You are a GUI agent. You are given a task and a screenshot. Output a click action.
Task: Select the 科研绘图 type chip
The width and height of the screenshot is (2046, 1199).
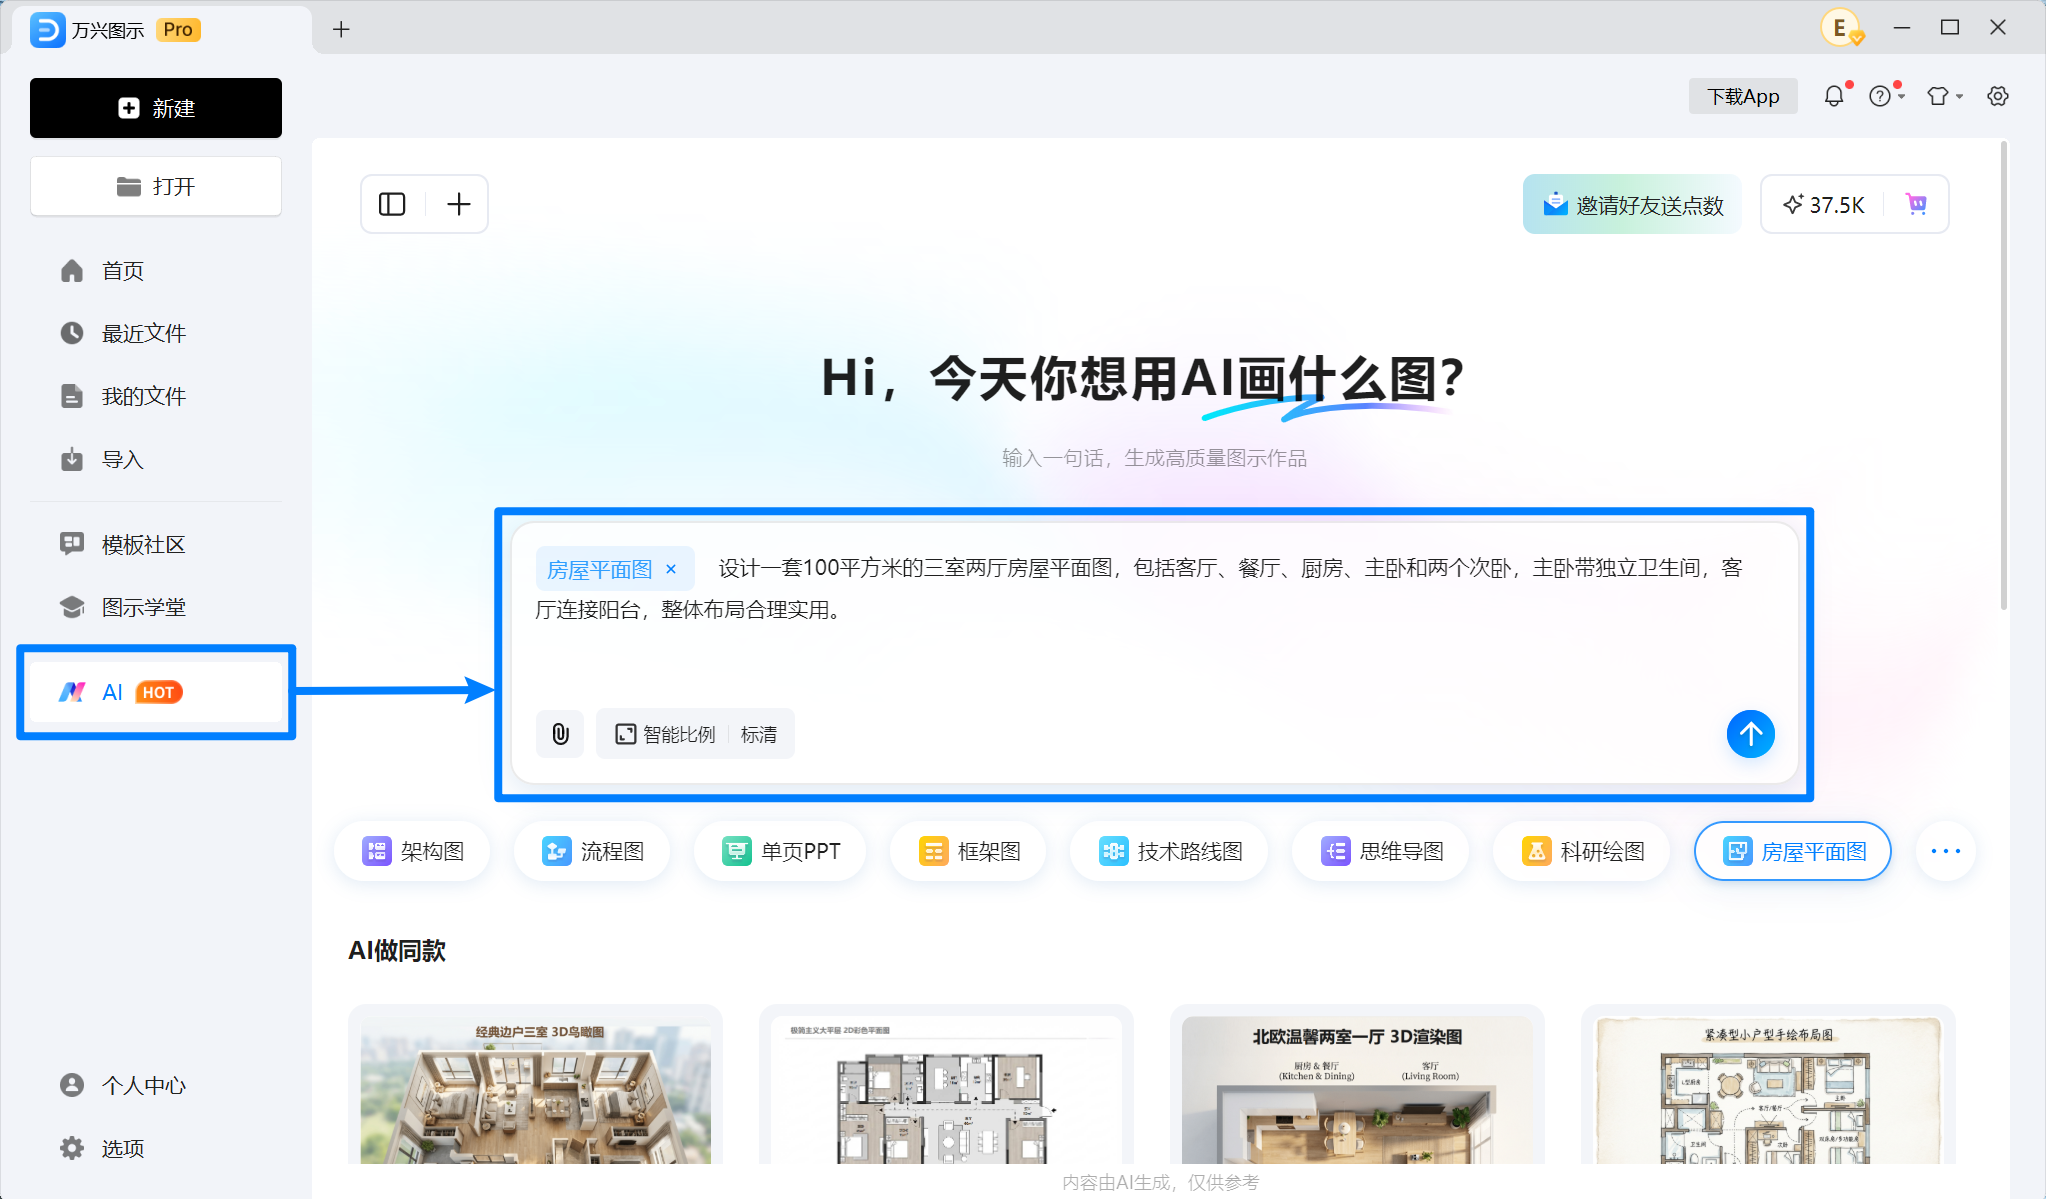click(x=1582, y=851)
